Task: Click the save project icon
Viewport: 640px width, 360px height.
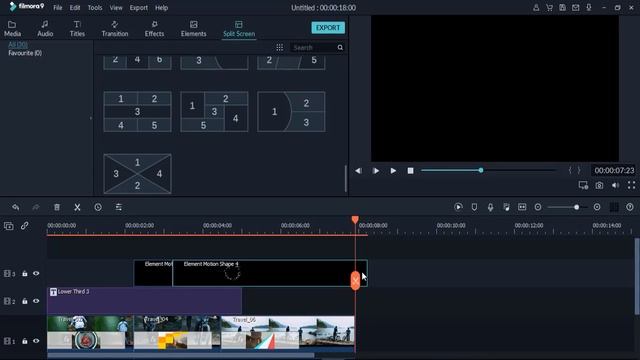Action: tap(562, 8)
